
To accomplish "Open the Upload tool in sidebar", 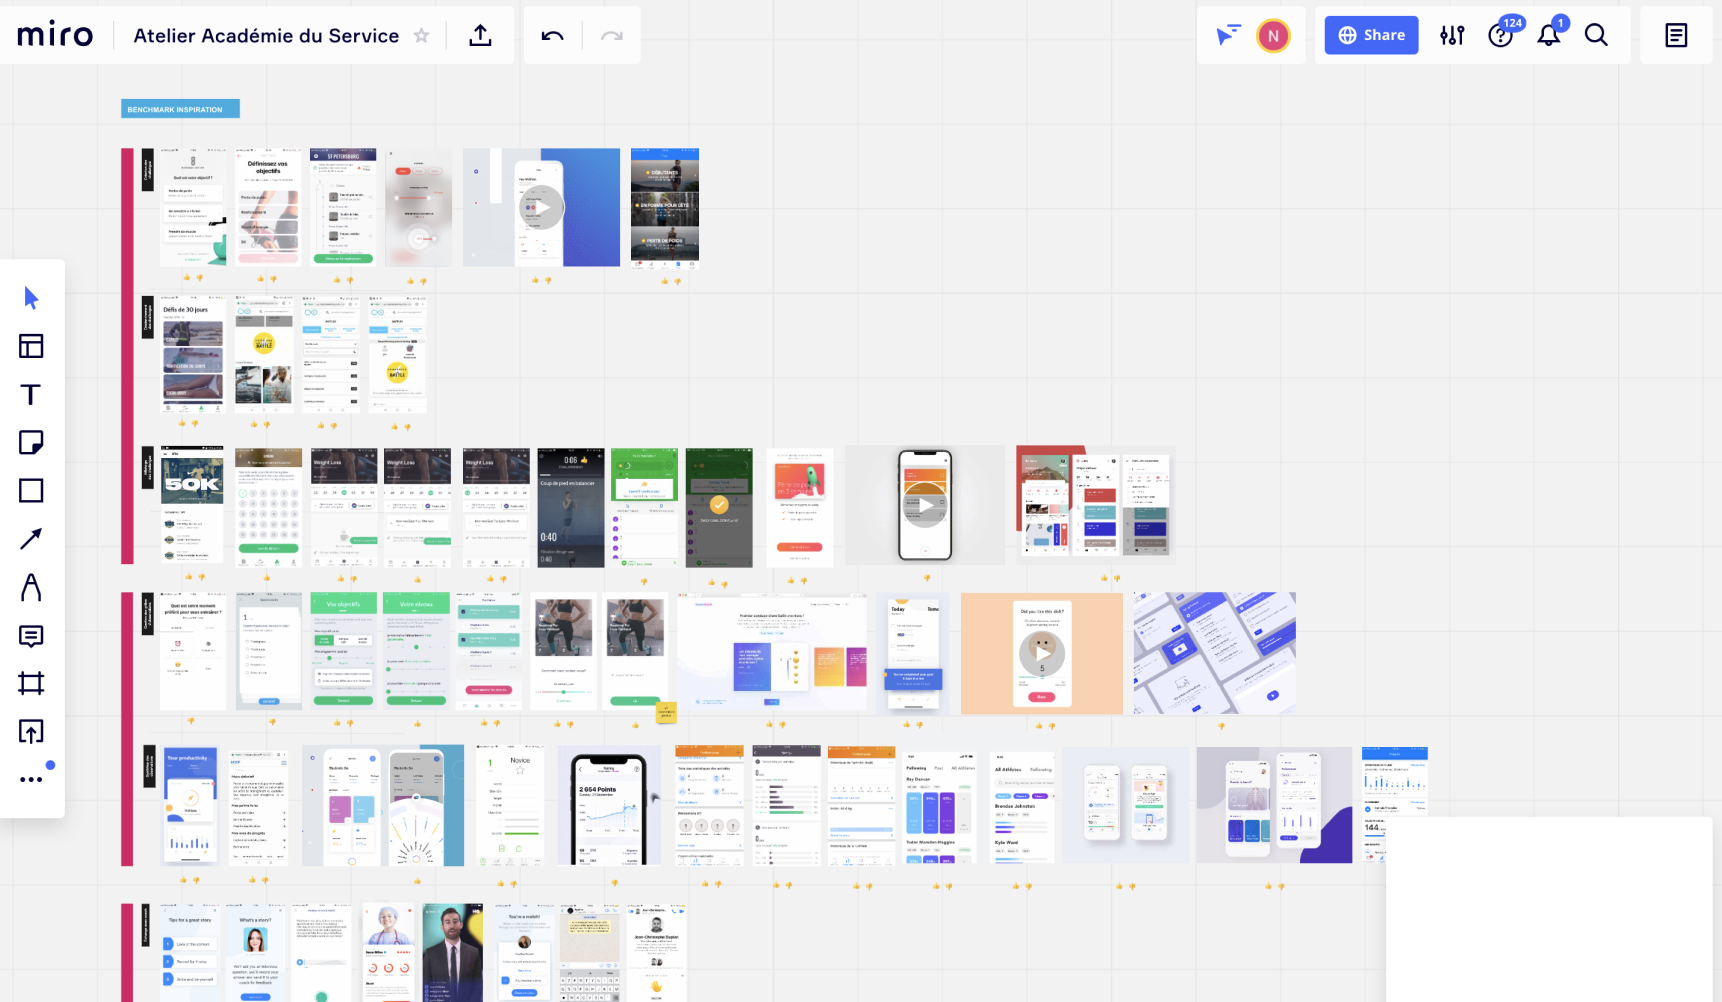I will pyautogui.click(x=31, y=732).
